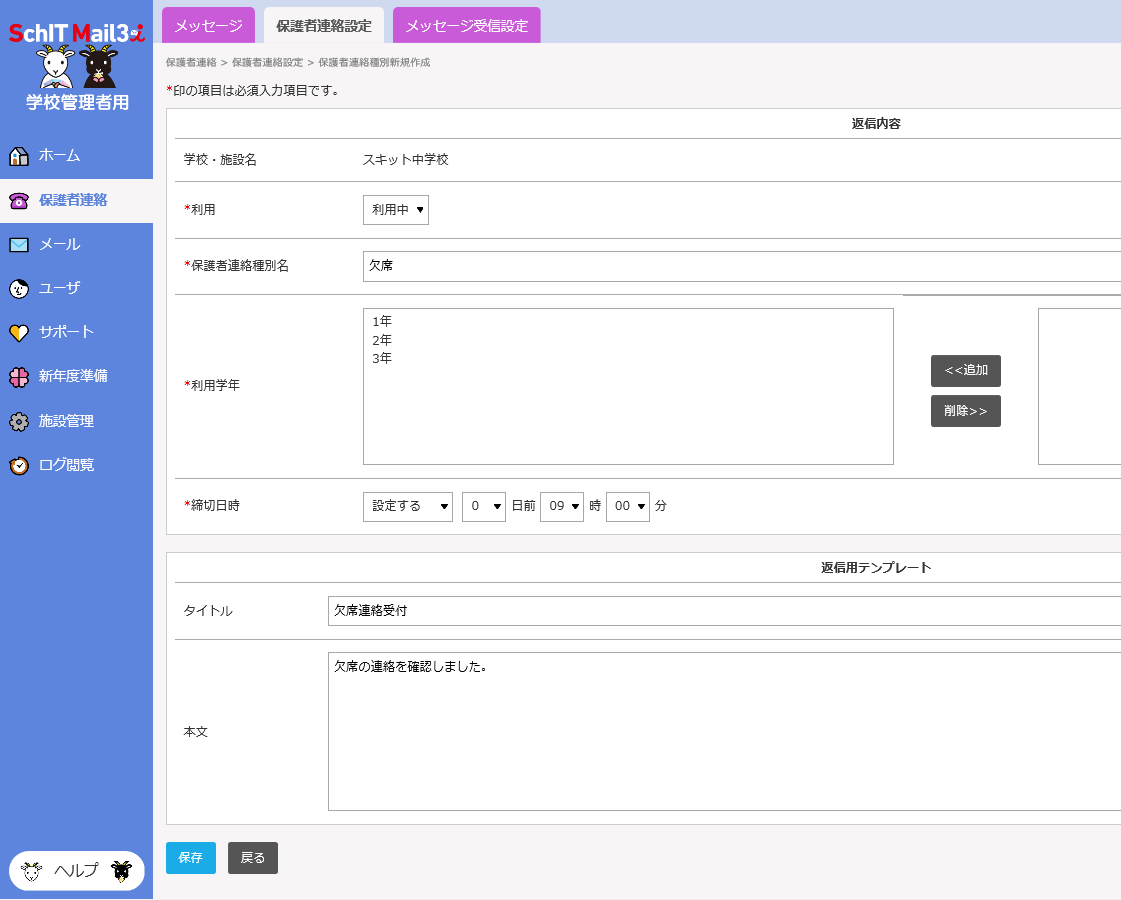Switch to the メッセージ tab
The width and height of the screenshot is (1121, 900).
[x=208, y=26]
